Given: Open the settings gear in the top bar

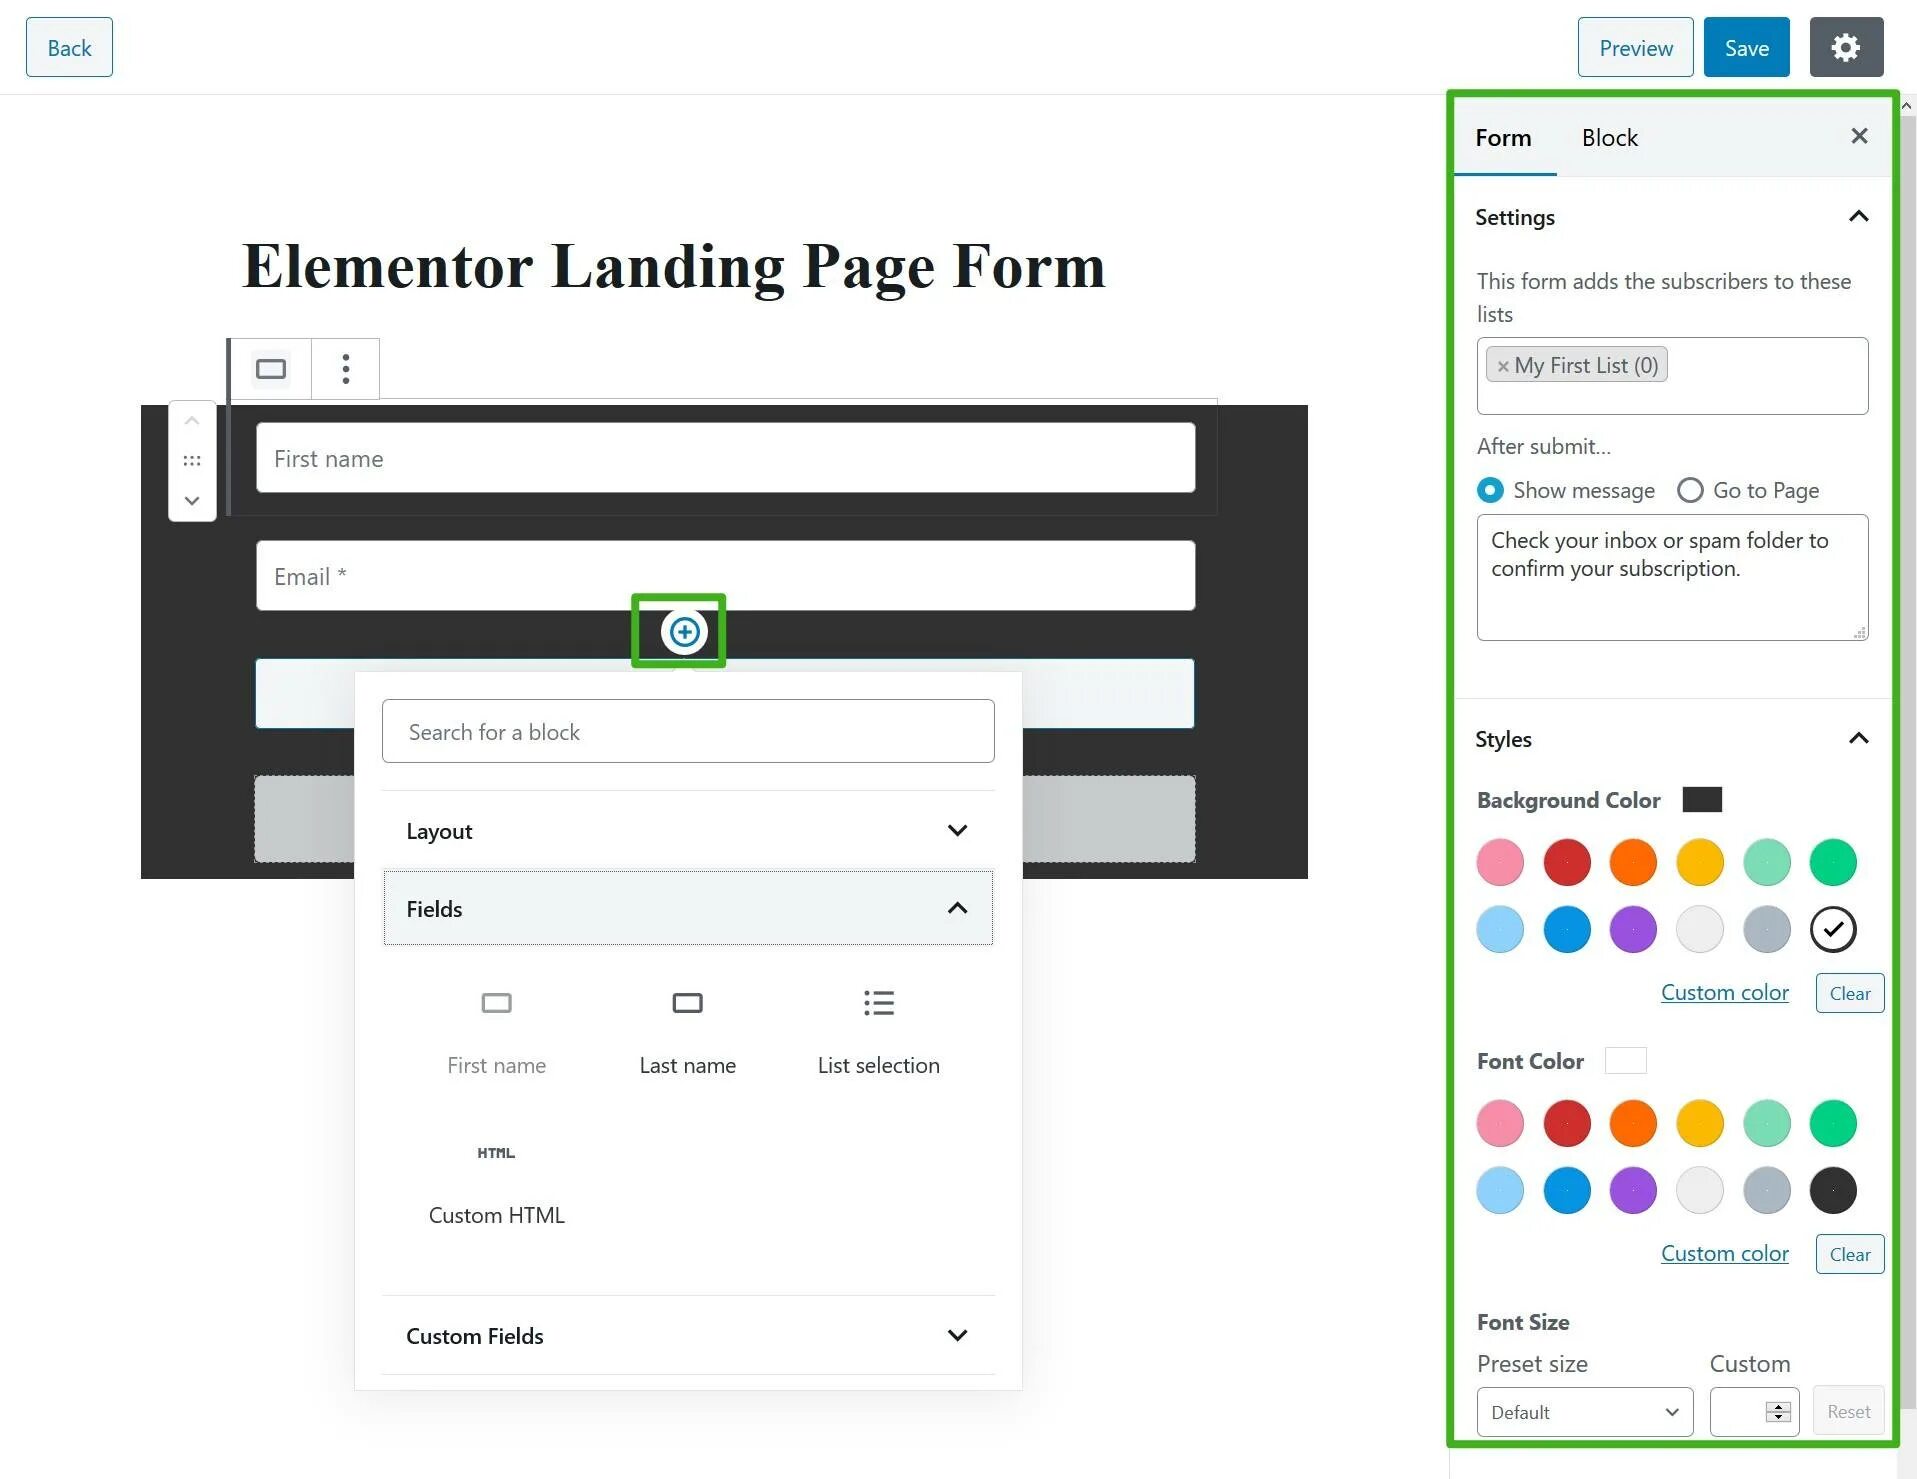Looking at the screenshot, I should pos(1846,47).
